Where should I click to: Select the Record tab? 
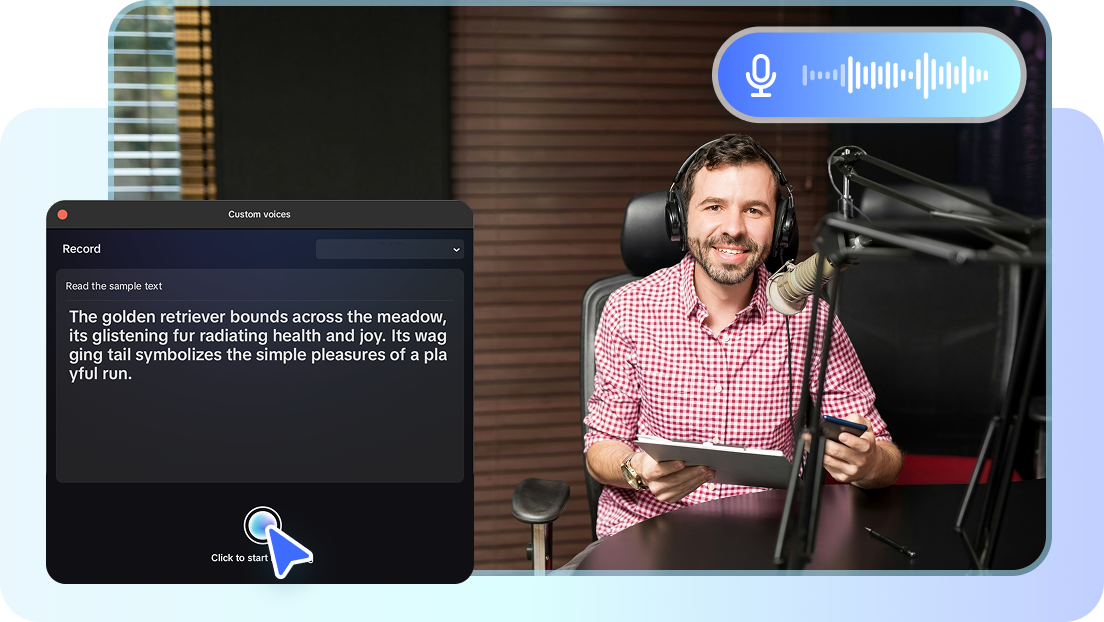point(81,249)
